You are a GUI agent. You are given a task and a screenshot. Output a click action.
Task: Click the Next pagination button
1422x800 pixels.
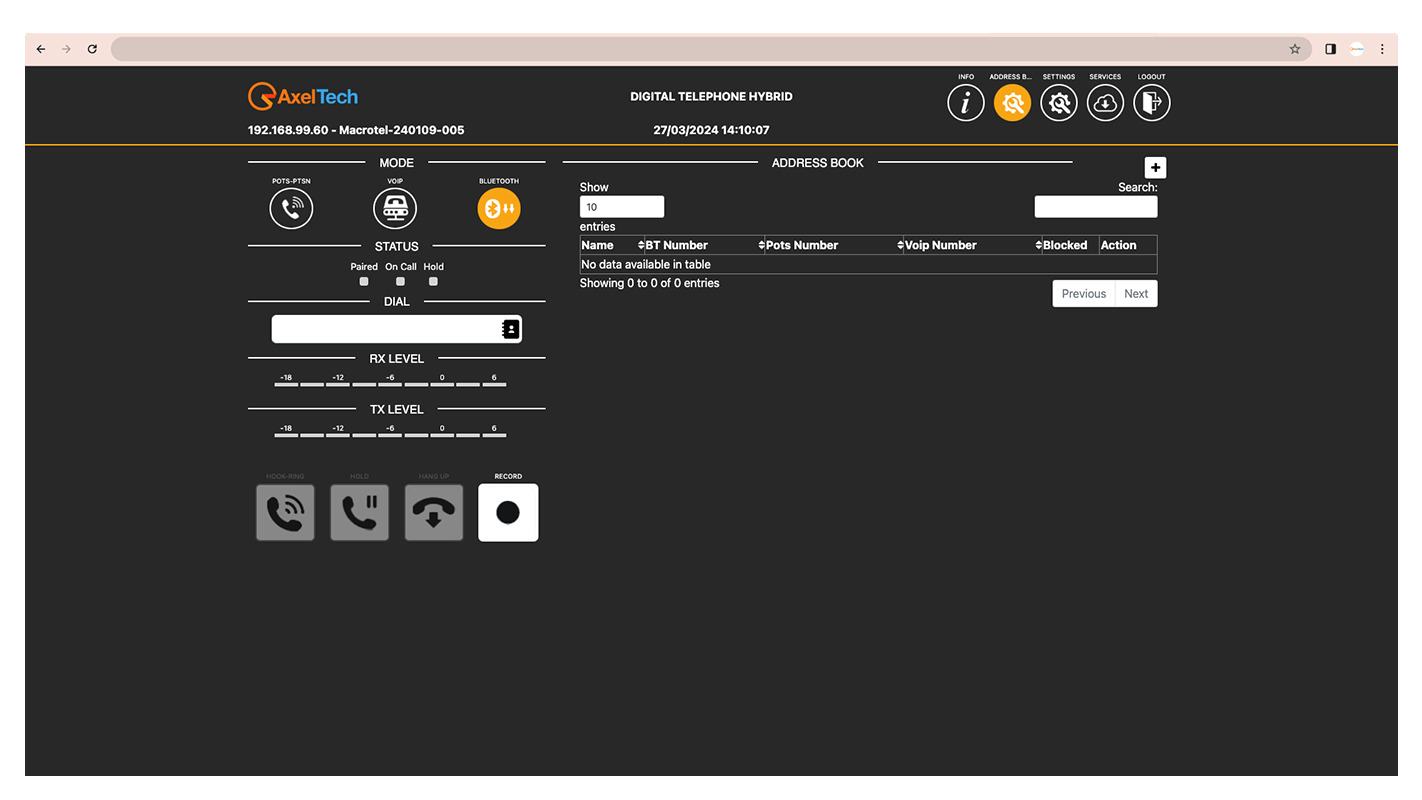1136,294
